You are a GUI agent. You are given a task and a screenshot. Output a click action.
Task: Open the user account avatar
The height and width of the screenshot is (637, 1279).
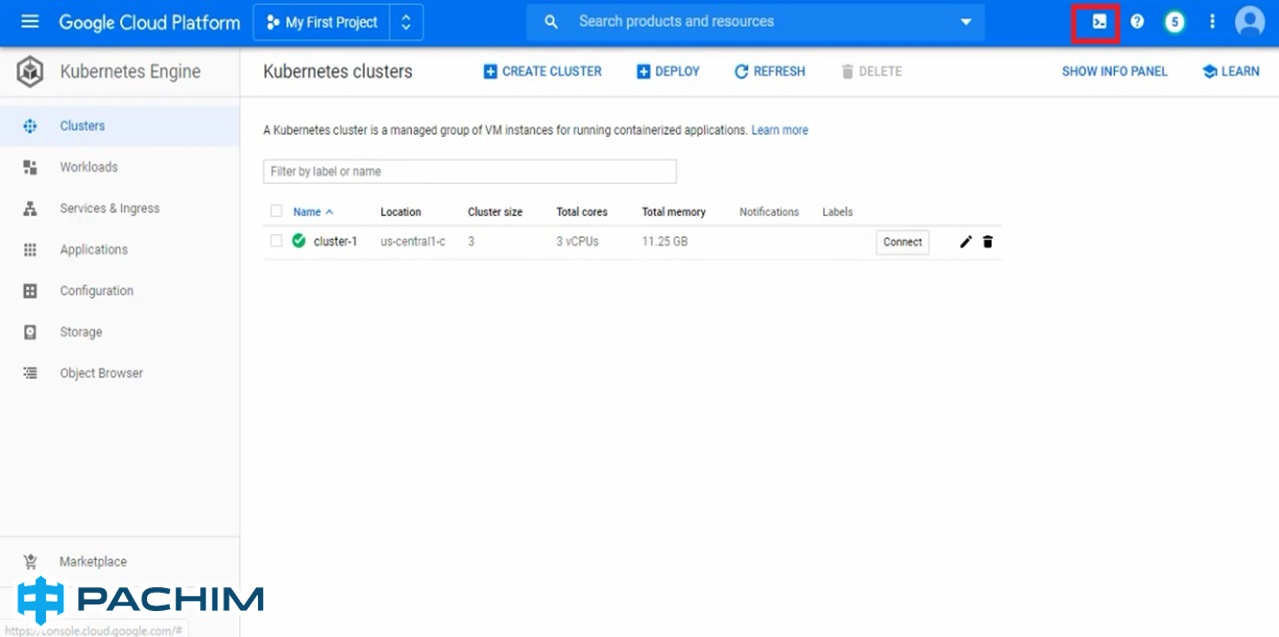click(1250, 22)
